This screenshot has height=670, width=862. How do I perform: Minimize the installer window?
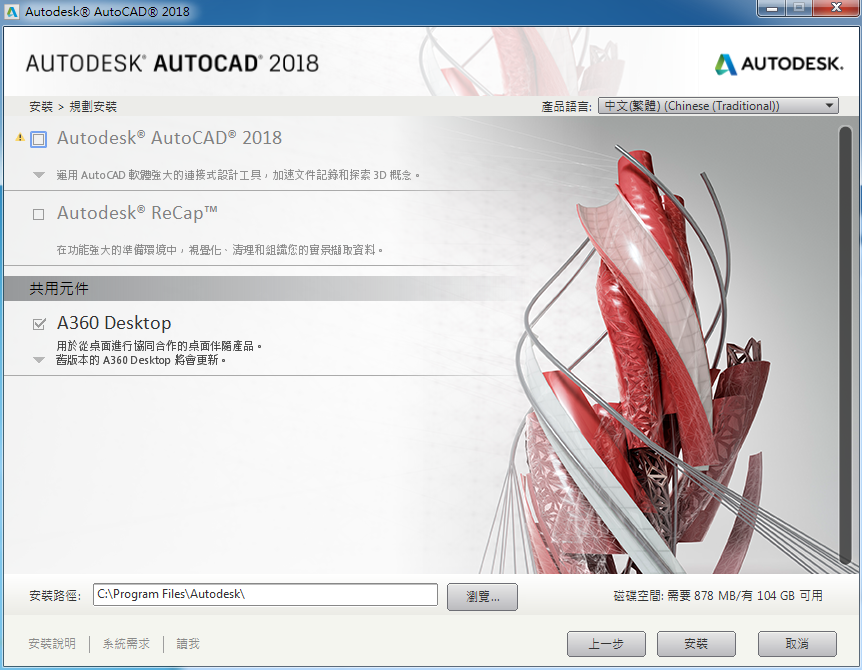tap(772, 8)
